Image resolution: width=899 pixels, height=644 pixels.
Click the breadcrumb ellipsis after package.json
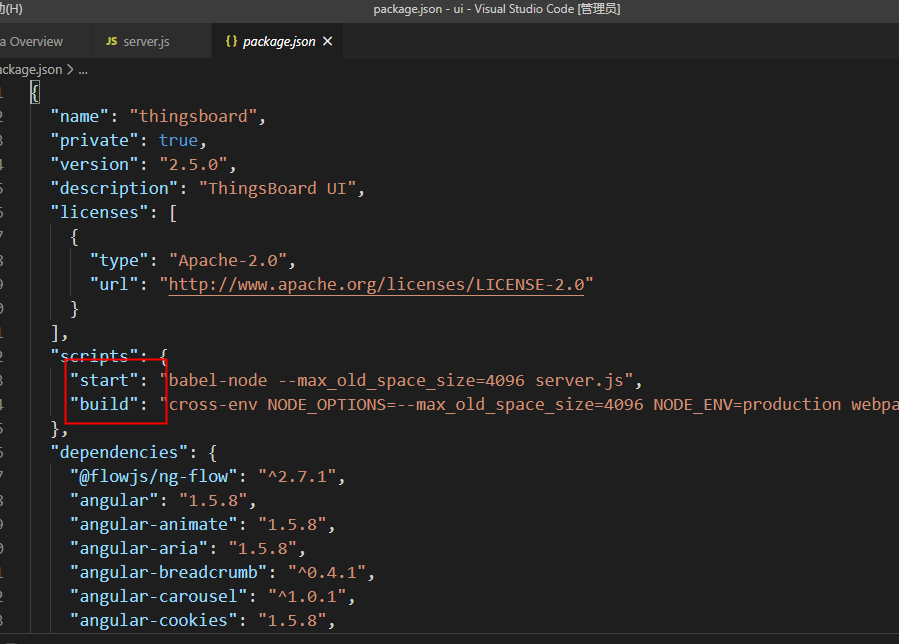pos(83,70)
